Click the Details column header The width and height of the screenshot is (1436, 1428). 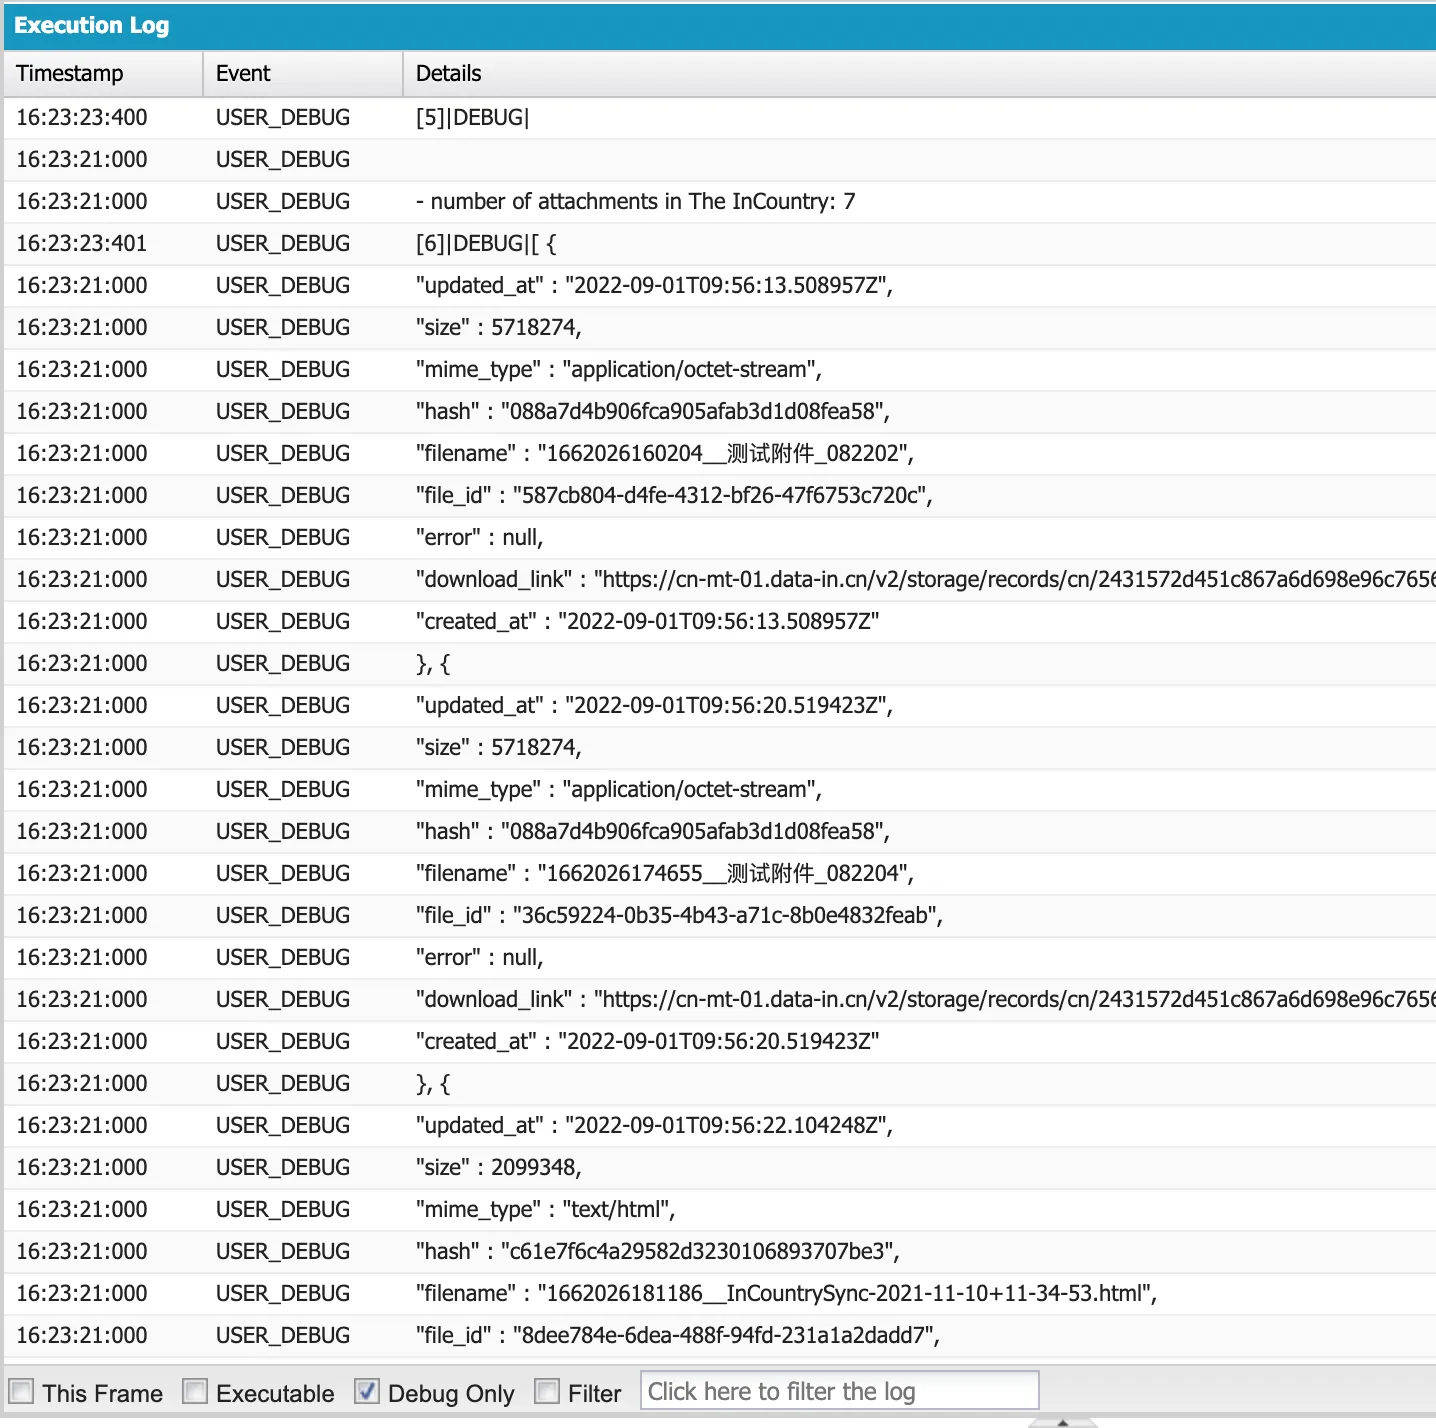click(x=448, y=73)
